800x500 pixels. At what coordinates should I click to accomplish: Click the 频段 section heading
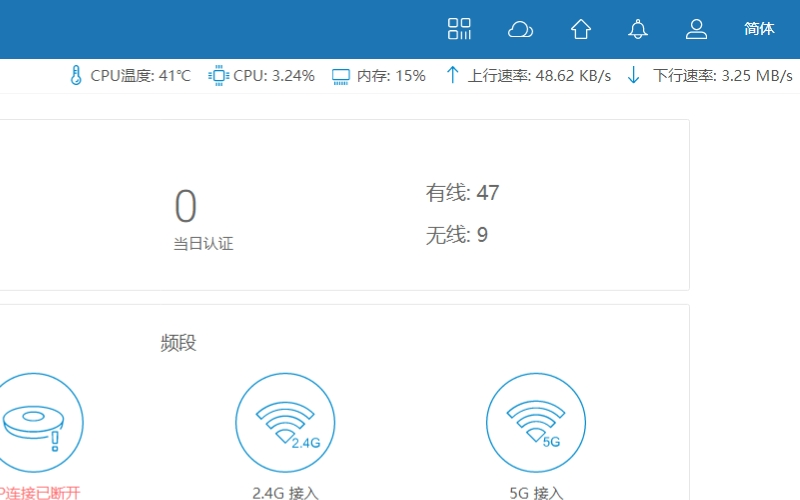[178, 343]
